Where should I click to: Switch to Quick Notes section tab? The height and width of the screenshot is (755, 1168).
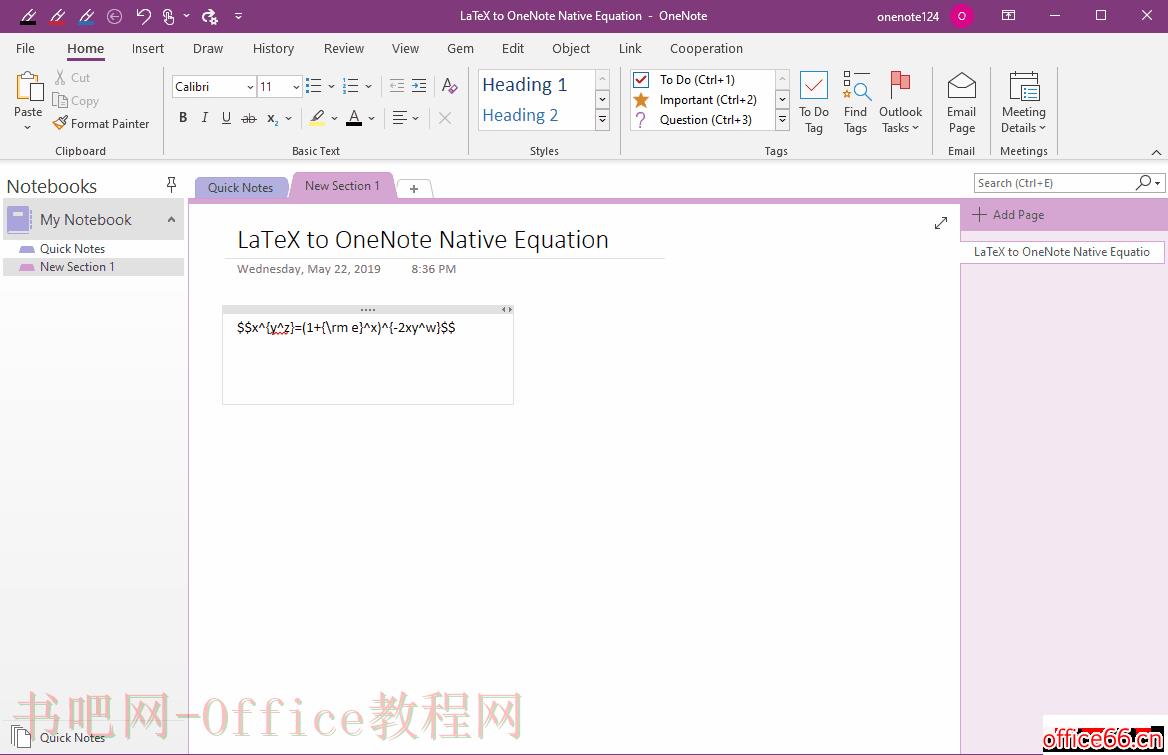241,188
